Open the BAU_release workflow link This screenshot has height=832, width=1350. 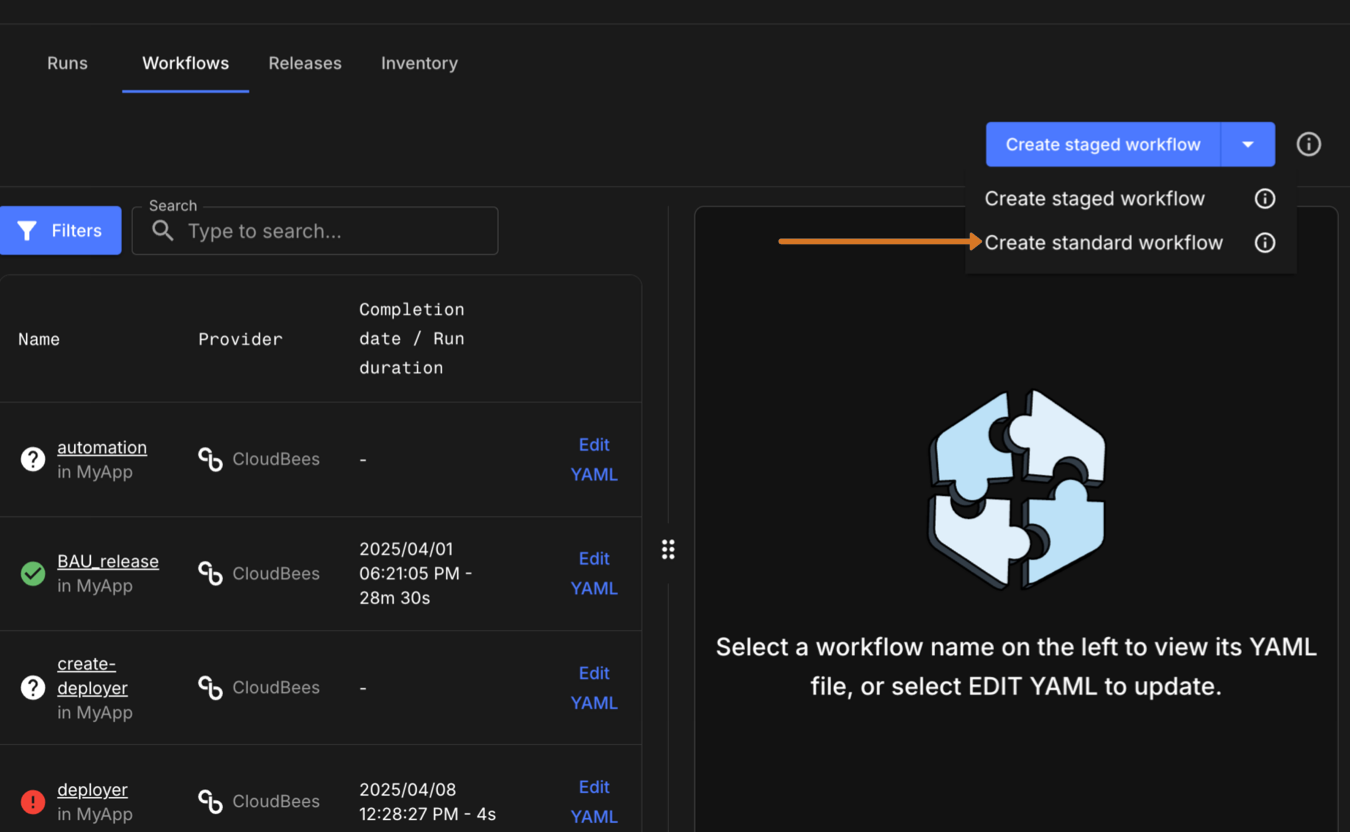click(107, 561)
